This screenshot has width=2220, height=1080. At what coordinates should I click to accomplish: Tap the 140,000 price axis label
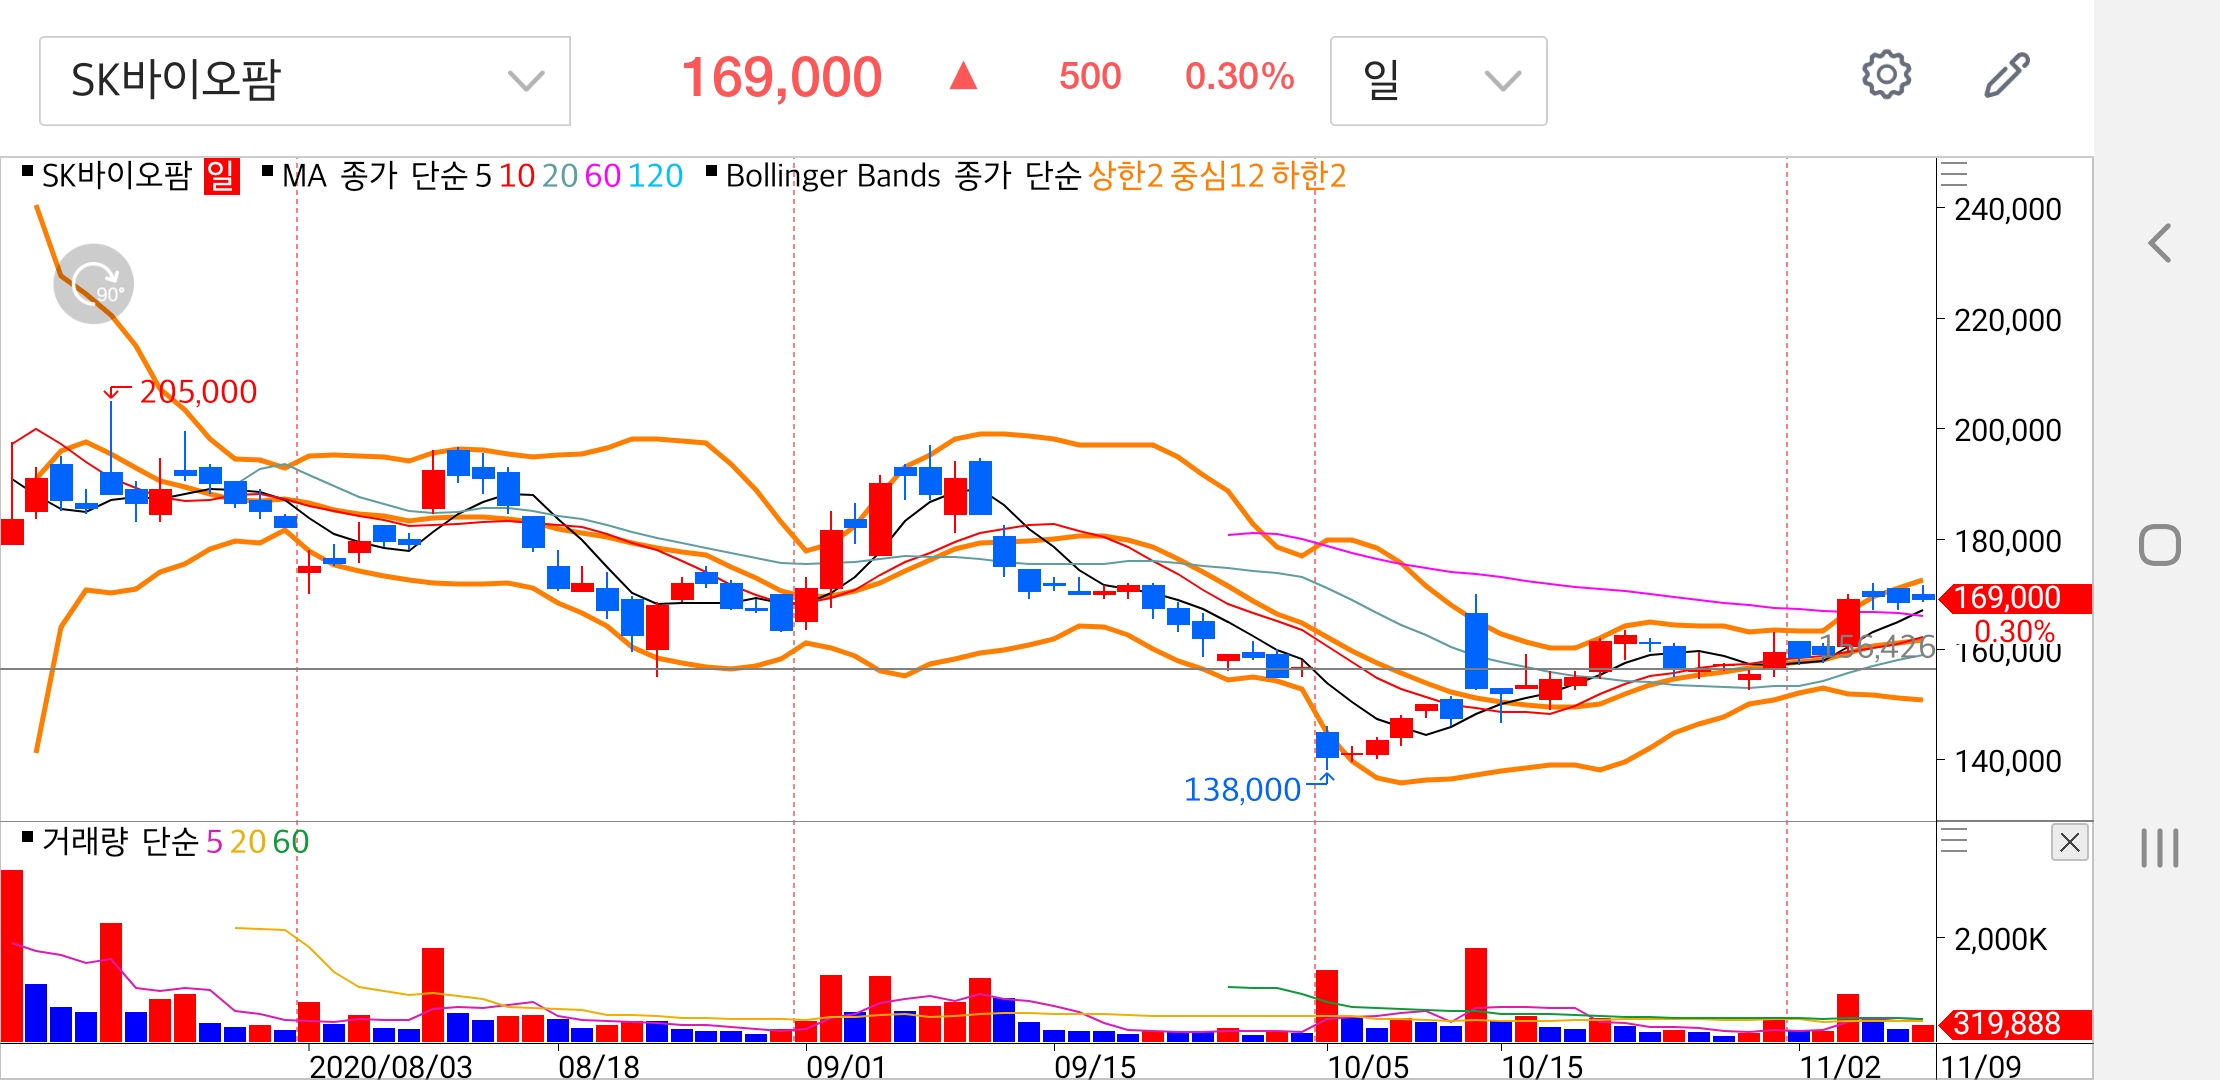2008,762
